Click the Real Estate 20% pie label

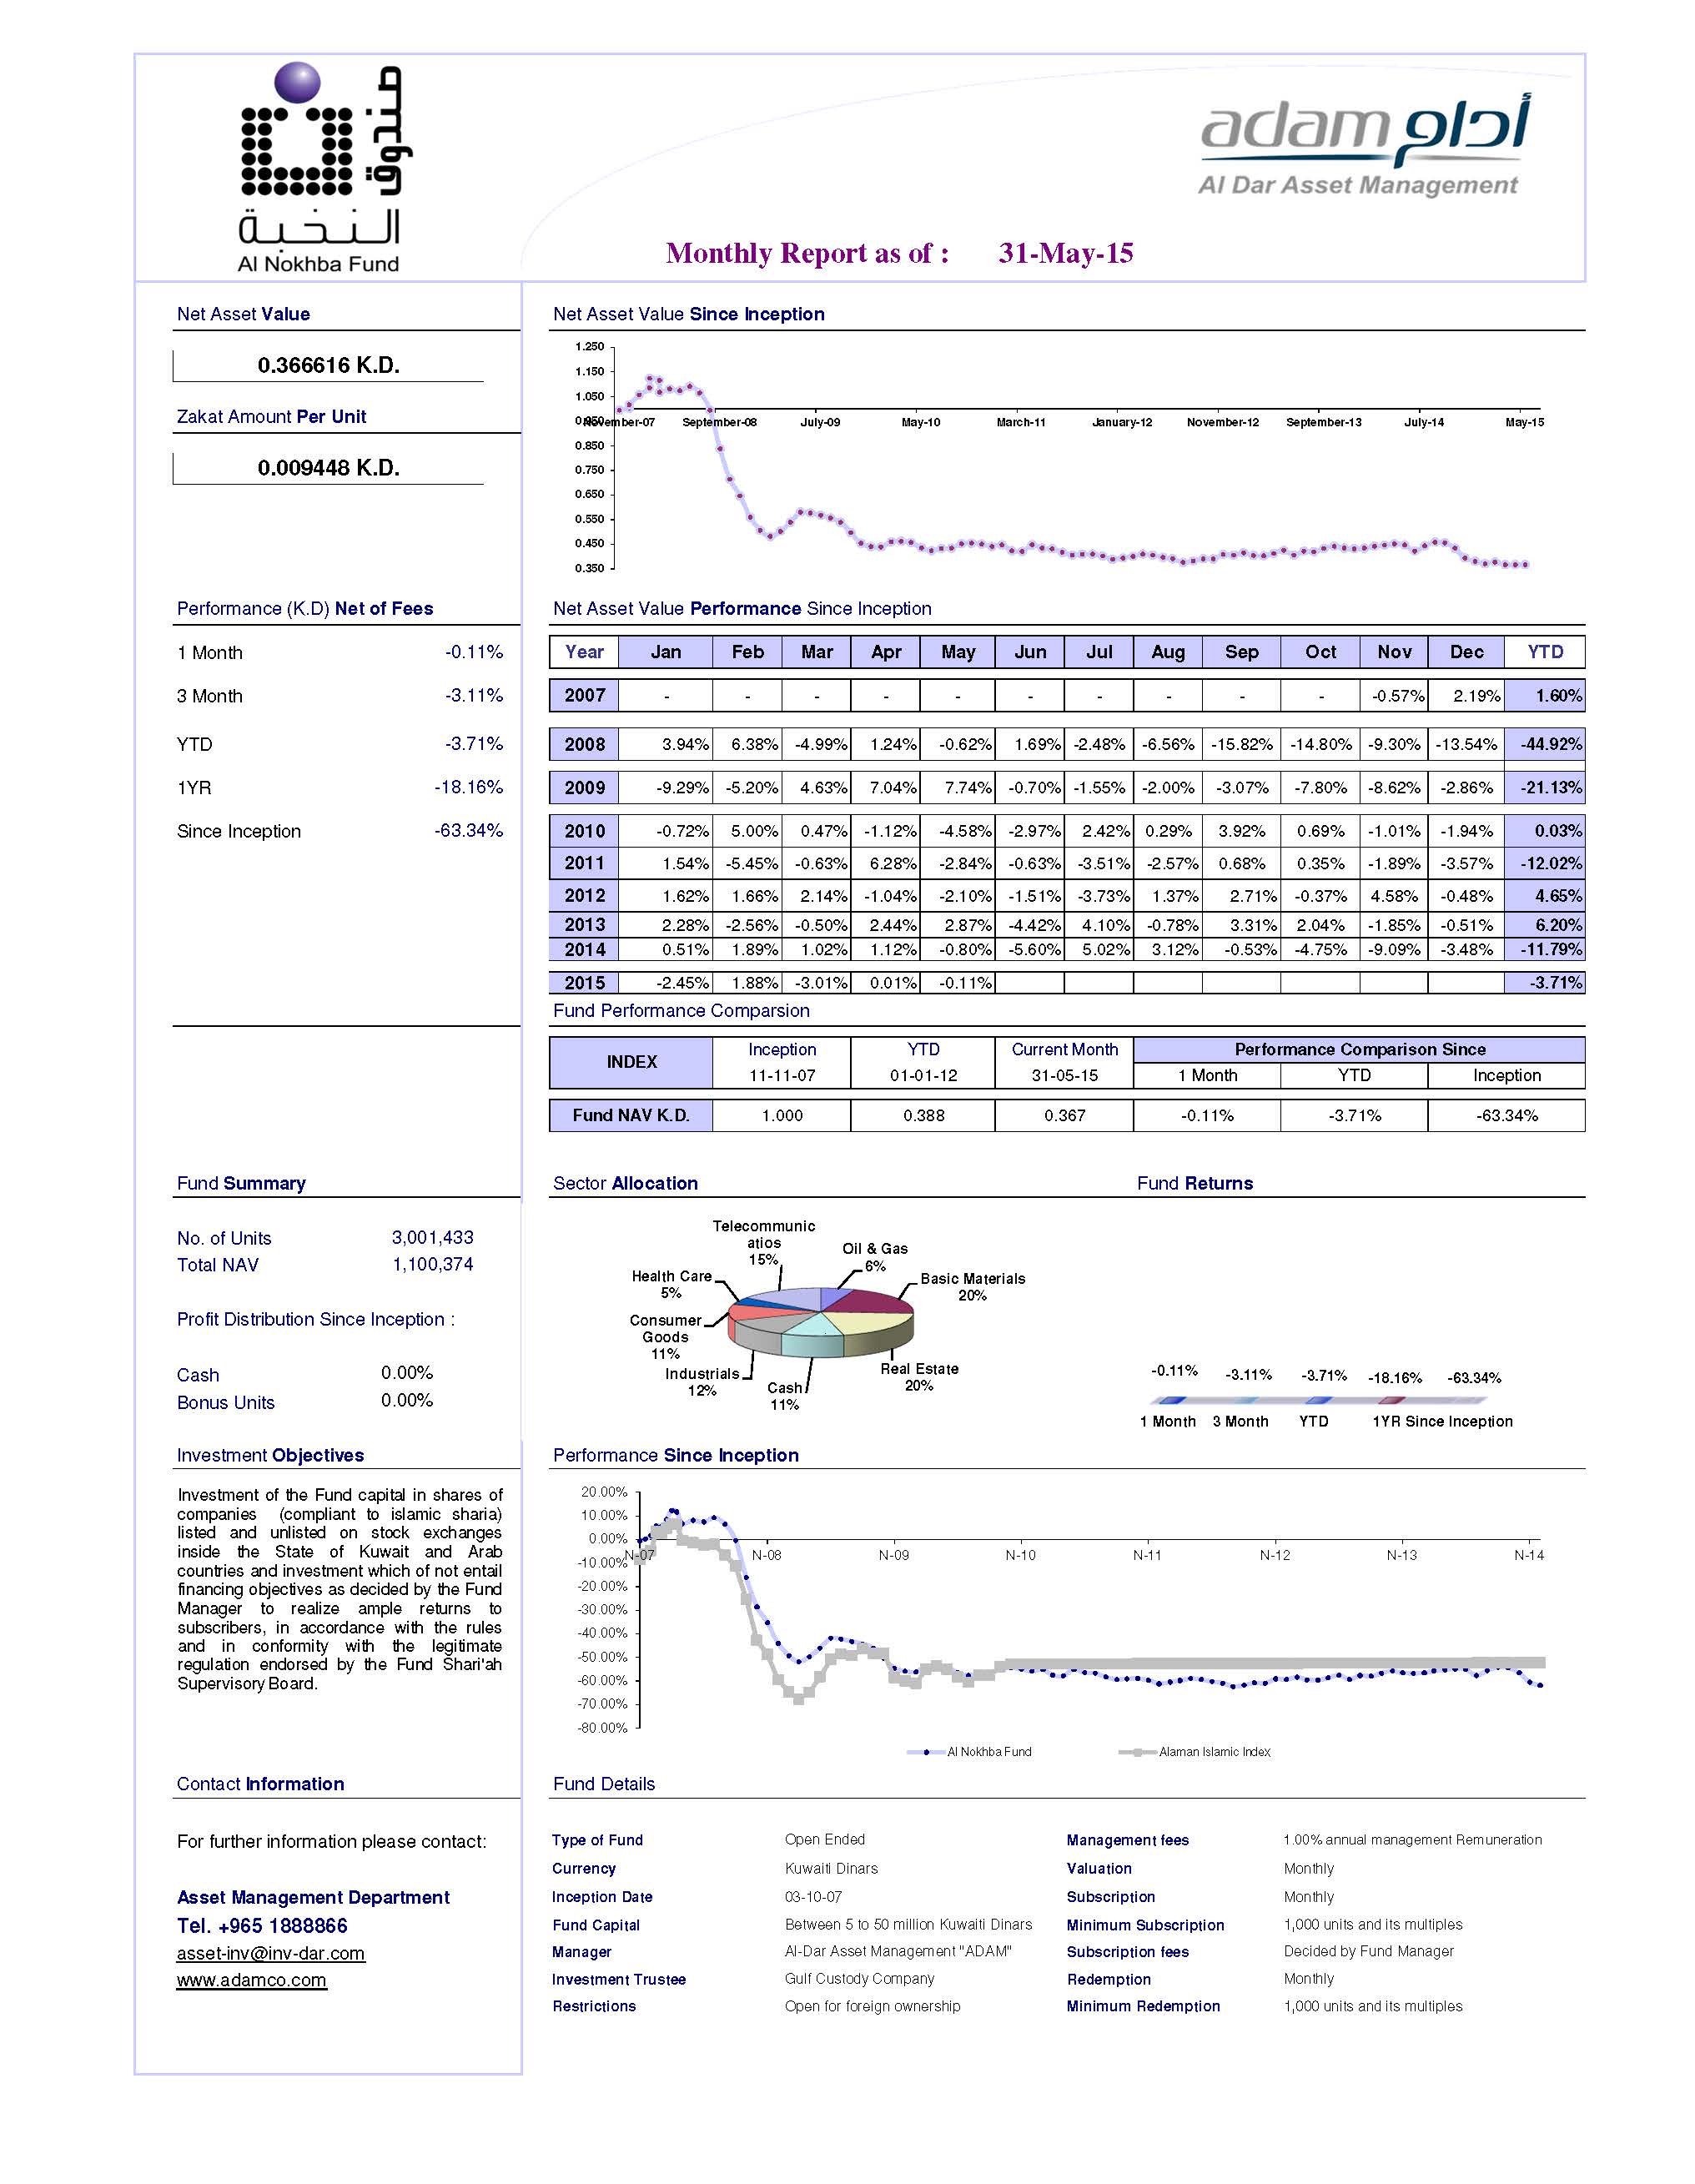pos(919,1377)
